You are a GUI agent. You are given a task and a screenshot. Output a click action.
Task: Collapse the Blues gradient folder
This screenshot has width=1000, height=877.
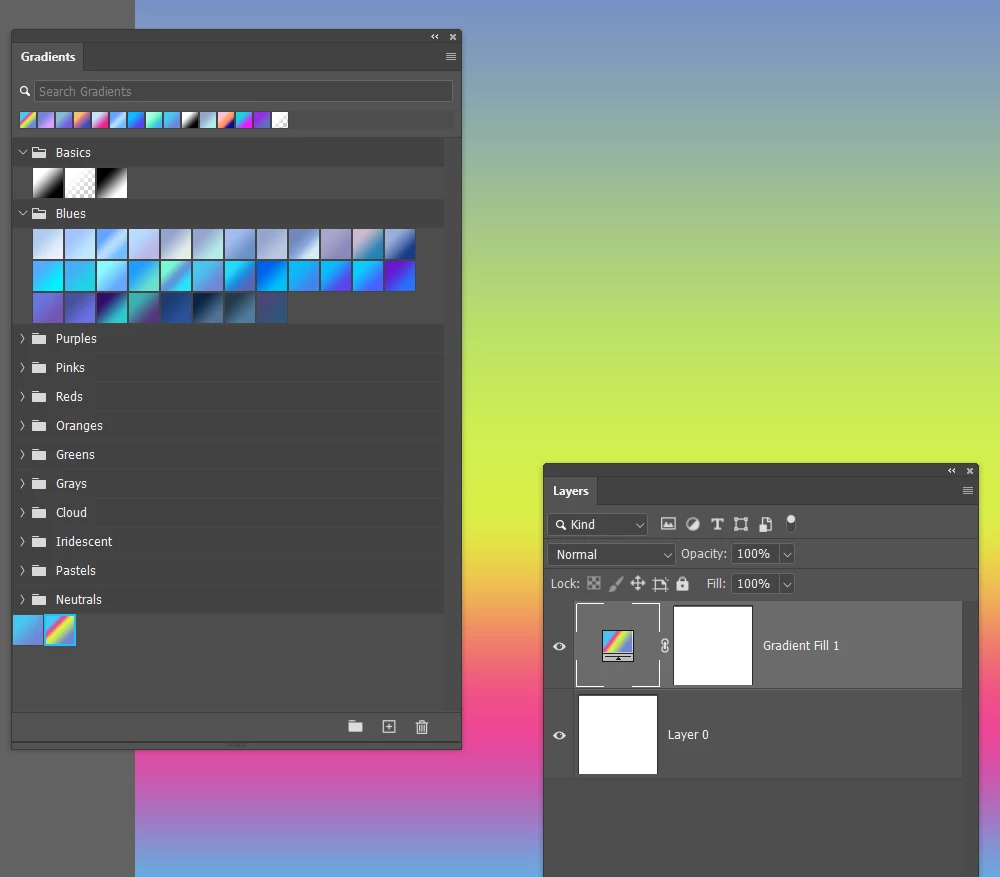pyautogui.click(x=23, y=214)
